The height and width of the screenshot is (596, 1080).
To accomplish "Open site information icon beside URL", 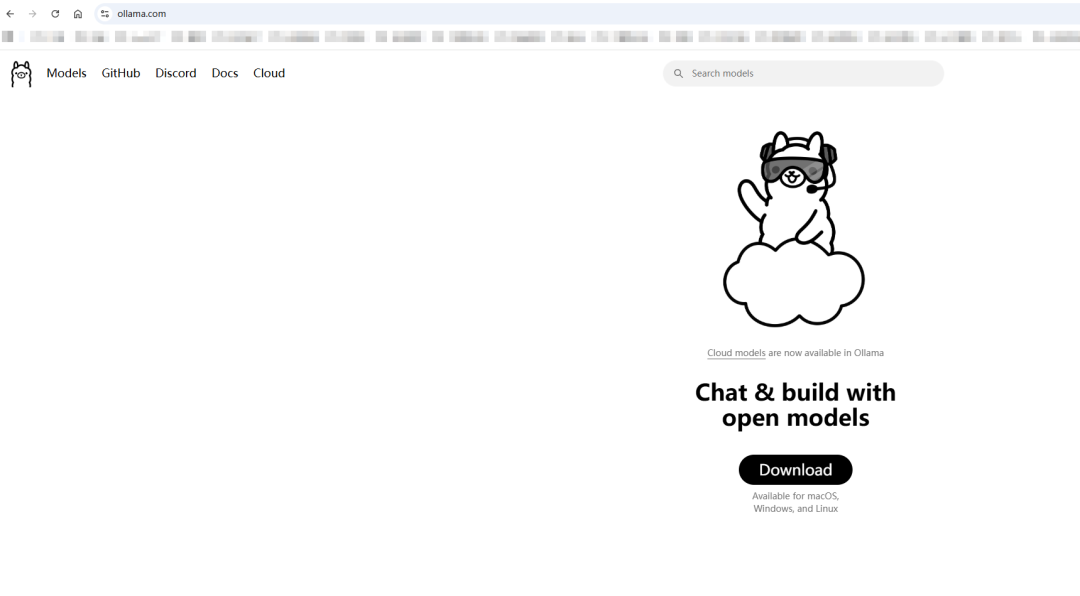I will pyautogui.click(x=104, y=14).
